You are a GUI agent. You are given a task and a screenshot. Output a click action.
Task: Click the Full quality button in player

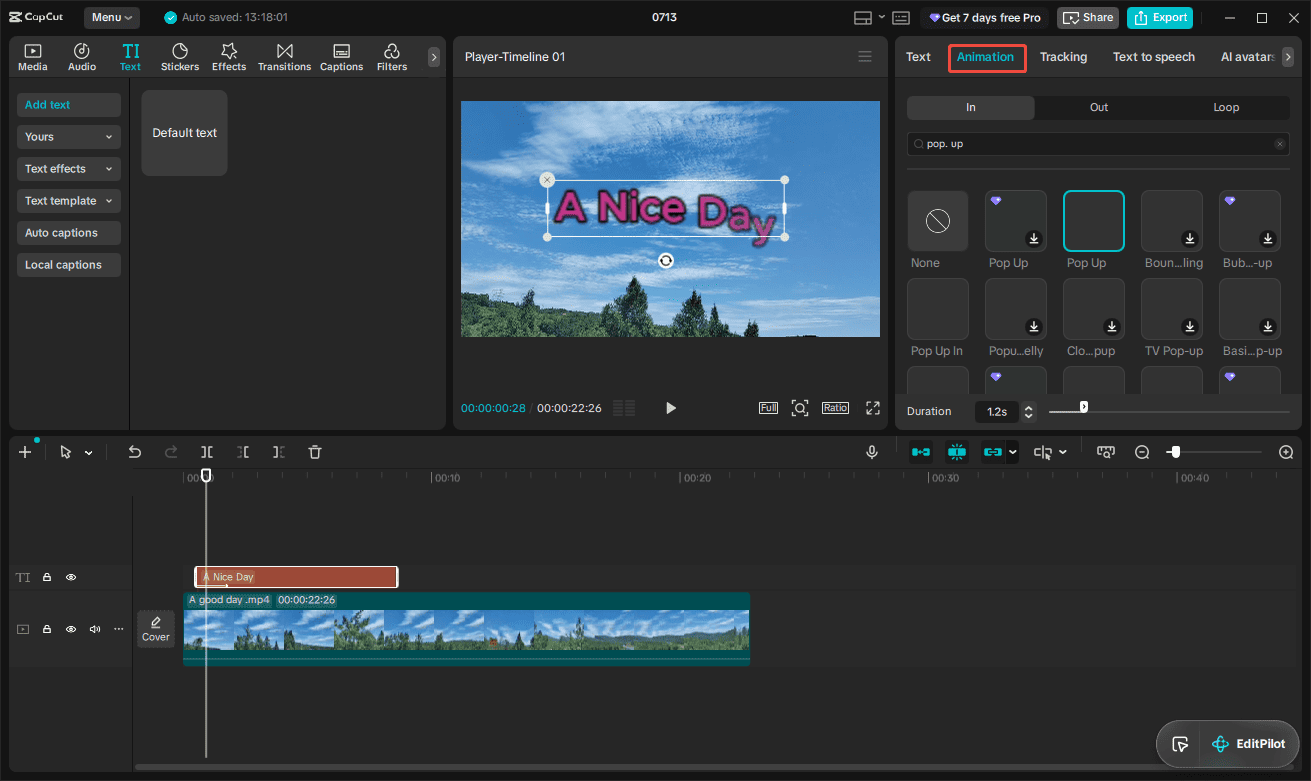[768, 408]
